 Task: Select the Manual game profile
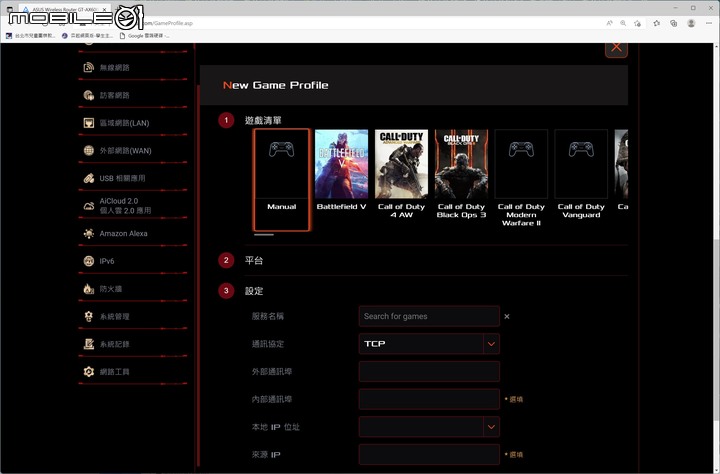click(x=281, y=180)
